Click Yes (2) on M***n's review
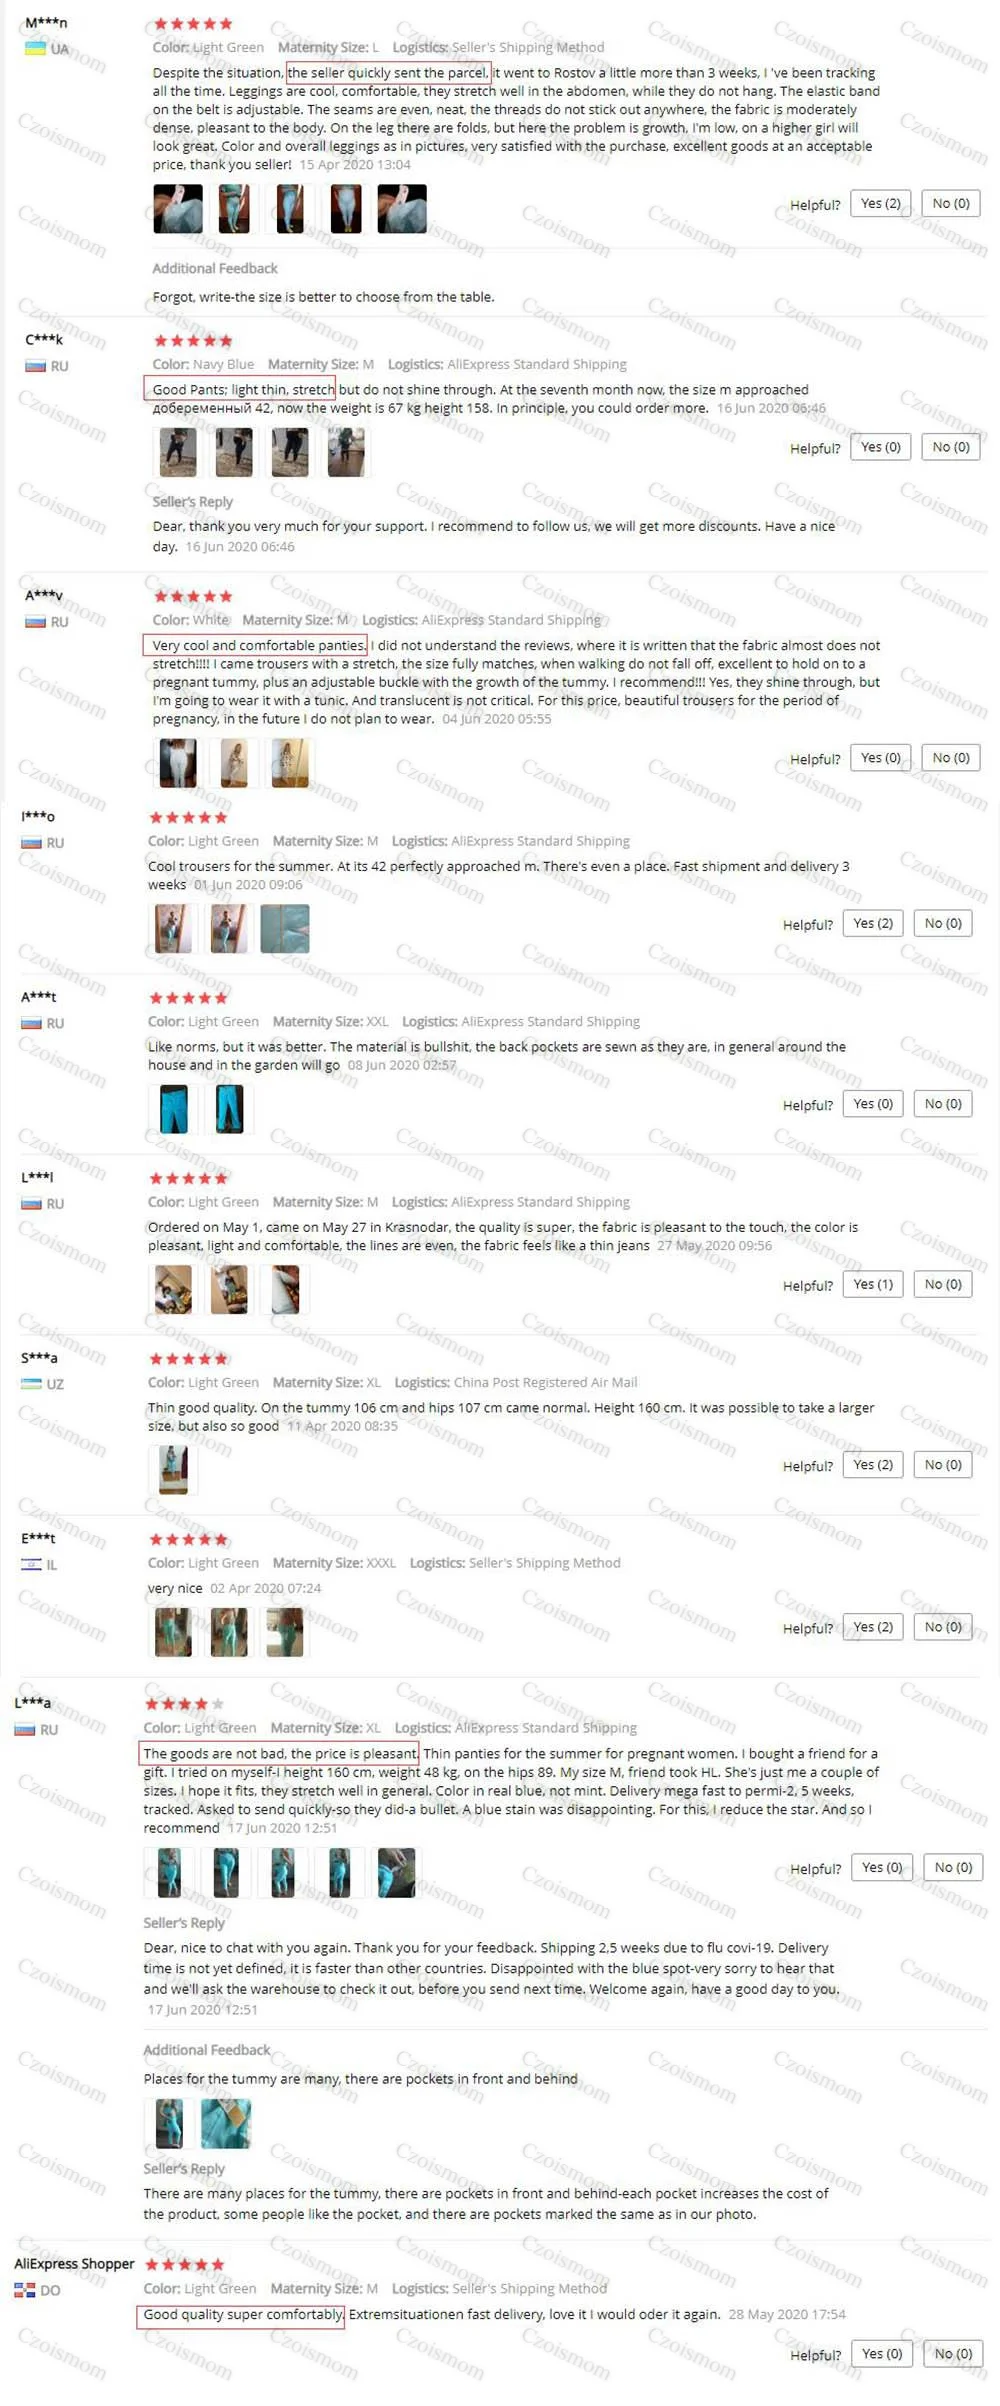 click(880, 204)
